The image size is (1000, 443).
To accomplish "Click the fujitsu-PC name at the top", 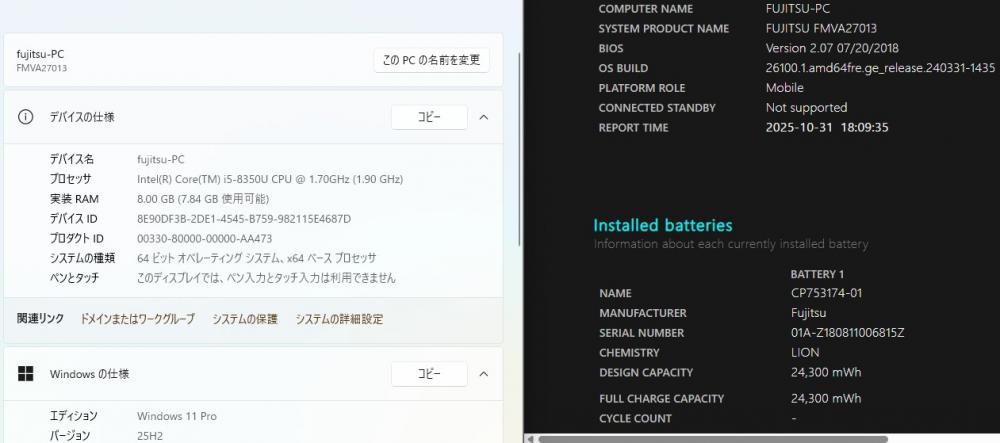I will (41, 54).
